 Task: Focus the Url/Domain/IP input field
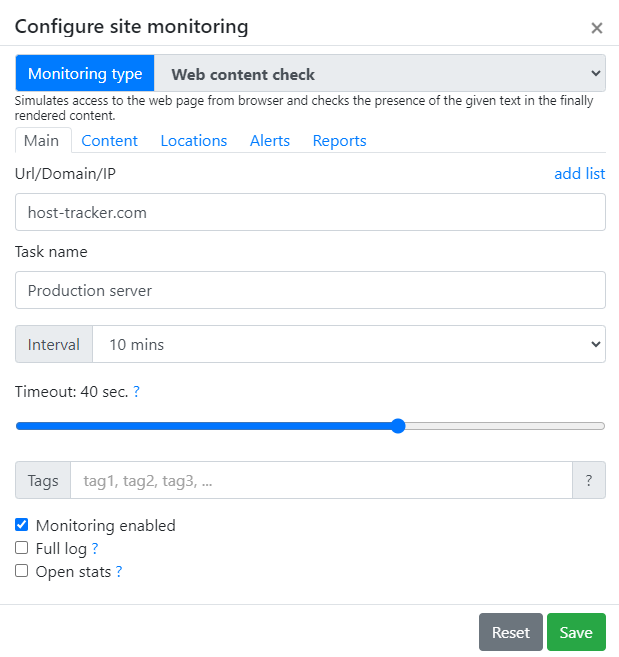click(311, 212)
